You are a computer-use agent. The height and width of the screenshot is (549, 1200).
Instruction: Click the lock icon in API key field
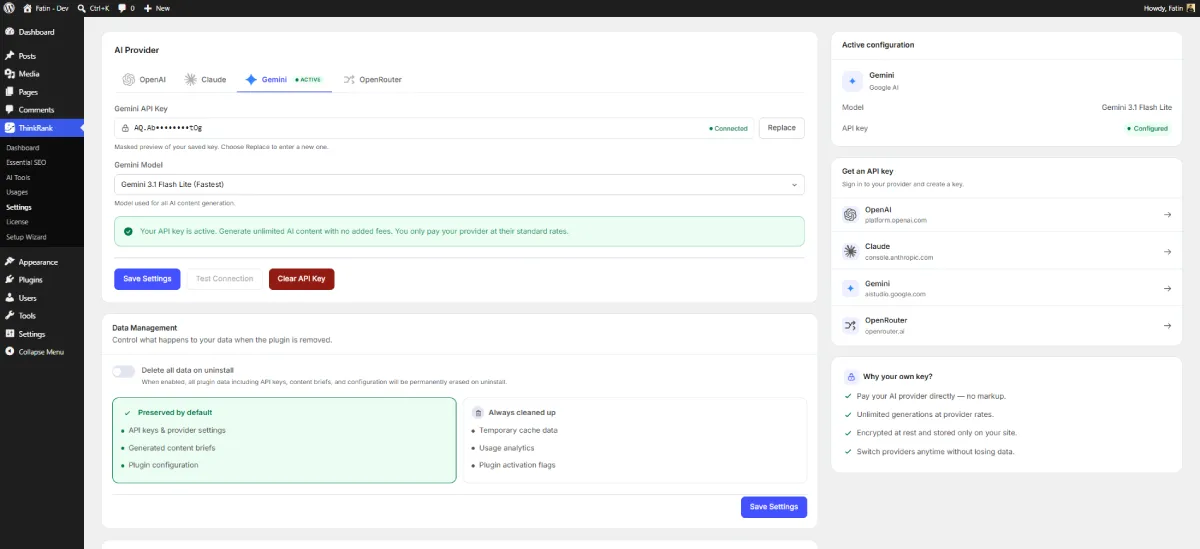125,128
